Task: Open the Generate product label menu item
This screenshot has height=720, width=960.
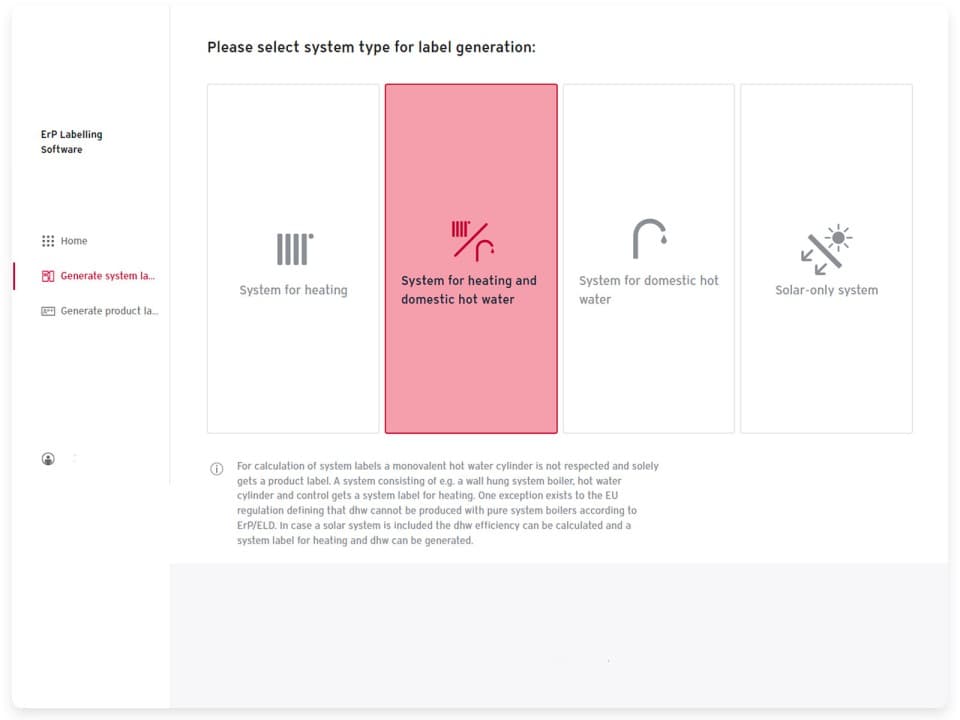Action: click(109, 311)
